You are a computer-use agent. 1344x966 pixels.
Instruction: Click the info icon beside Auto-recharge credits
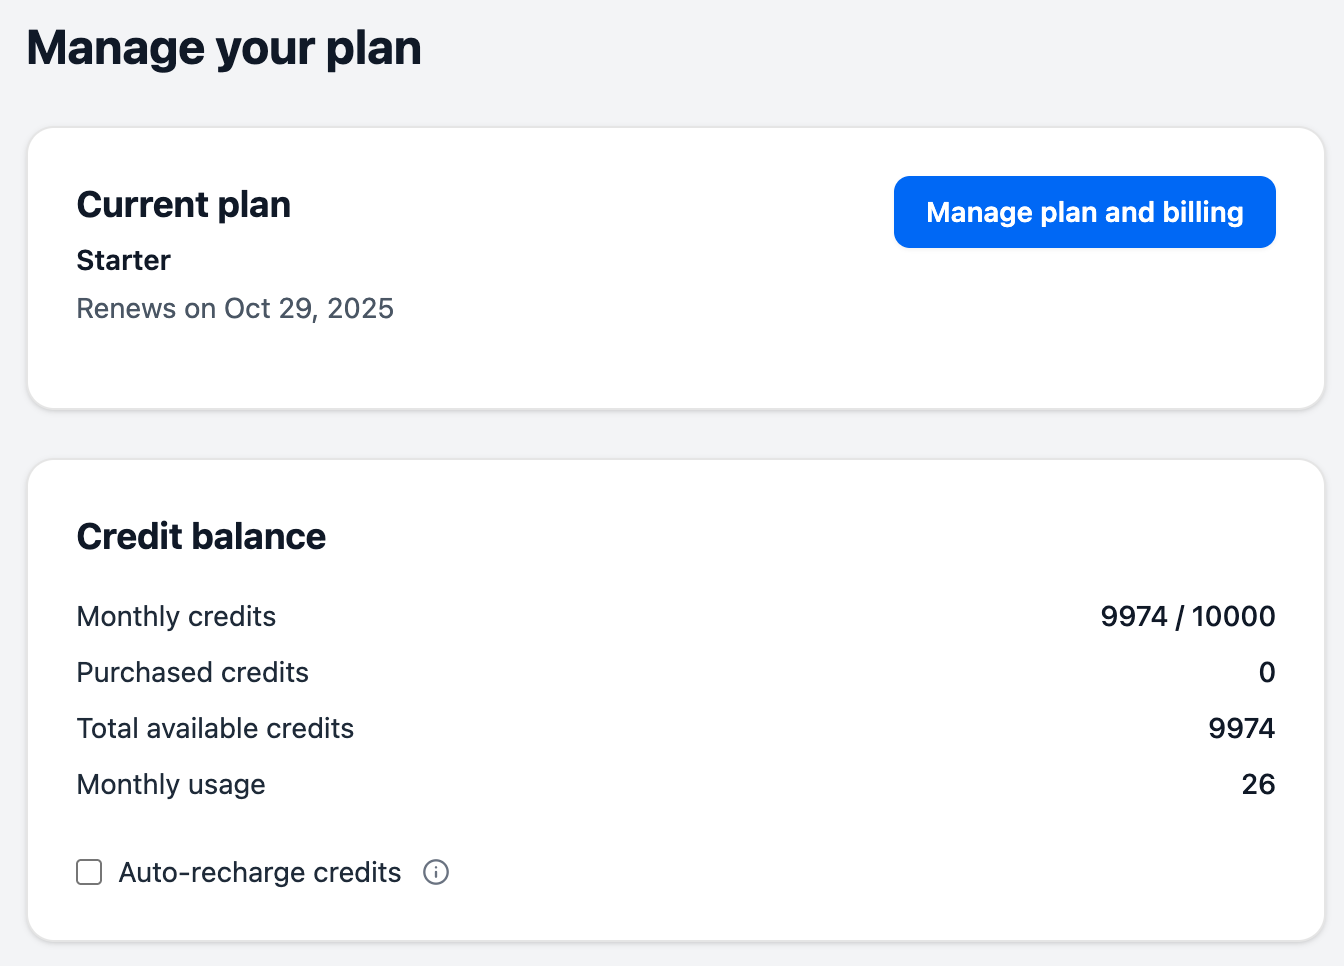(x=436, y=872)
